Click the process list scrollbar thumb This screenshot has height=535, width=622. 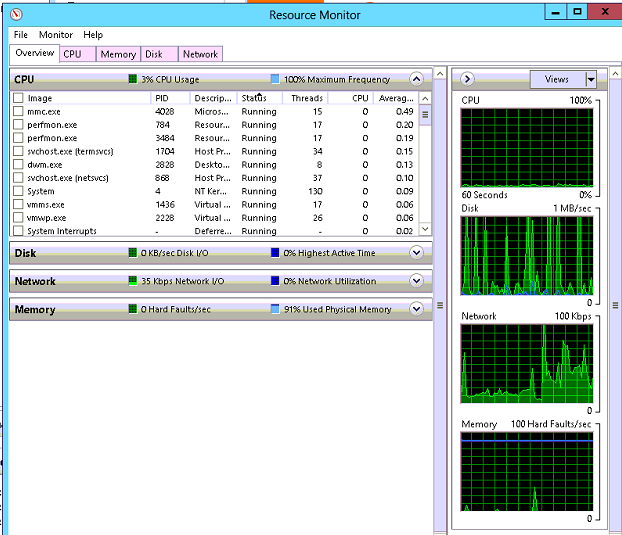(x=425, y=115)
